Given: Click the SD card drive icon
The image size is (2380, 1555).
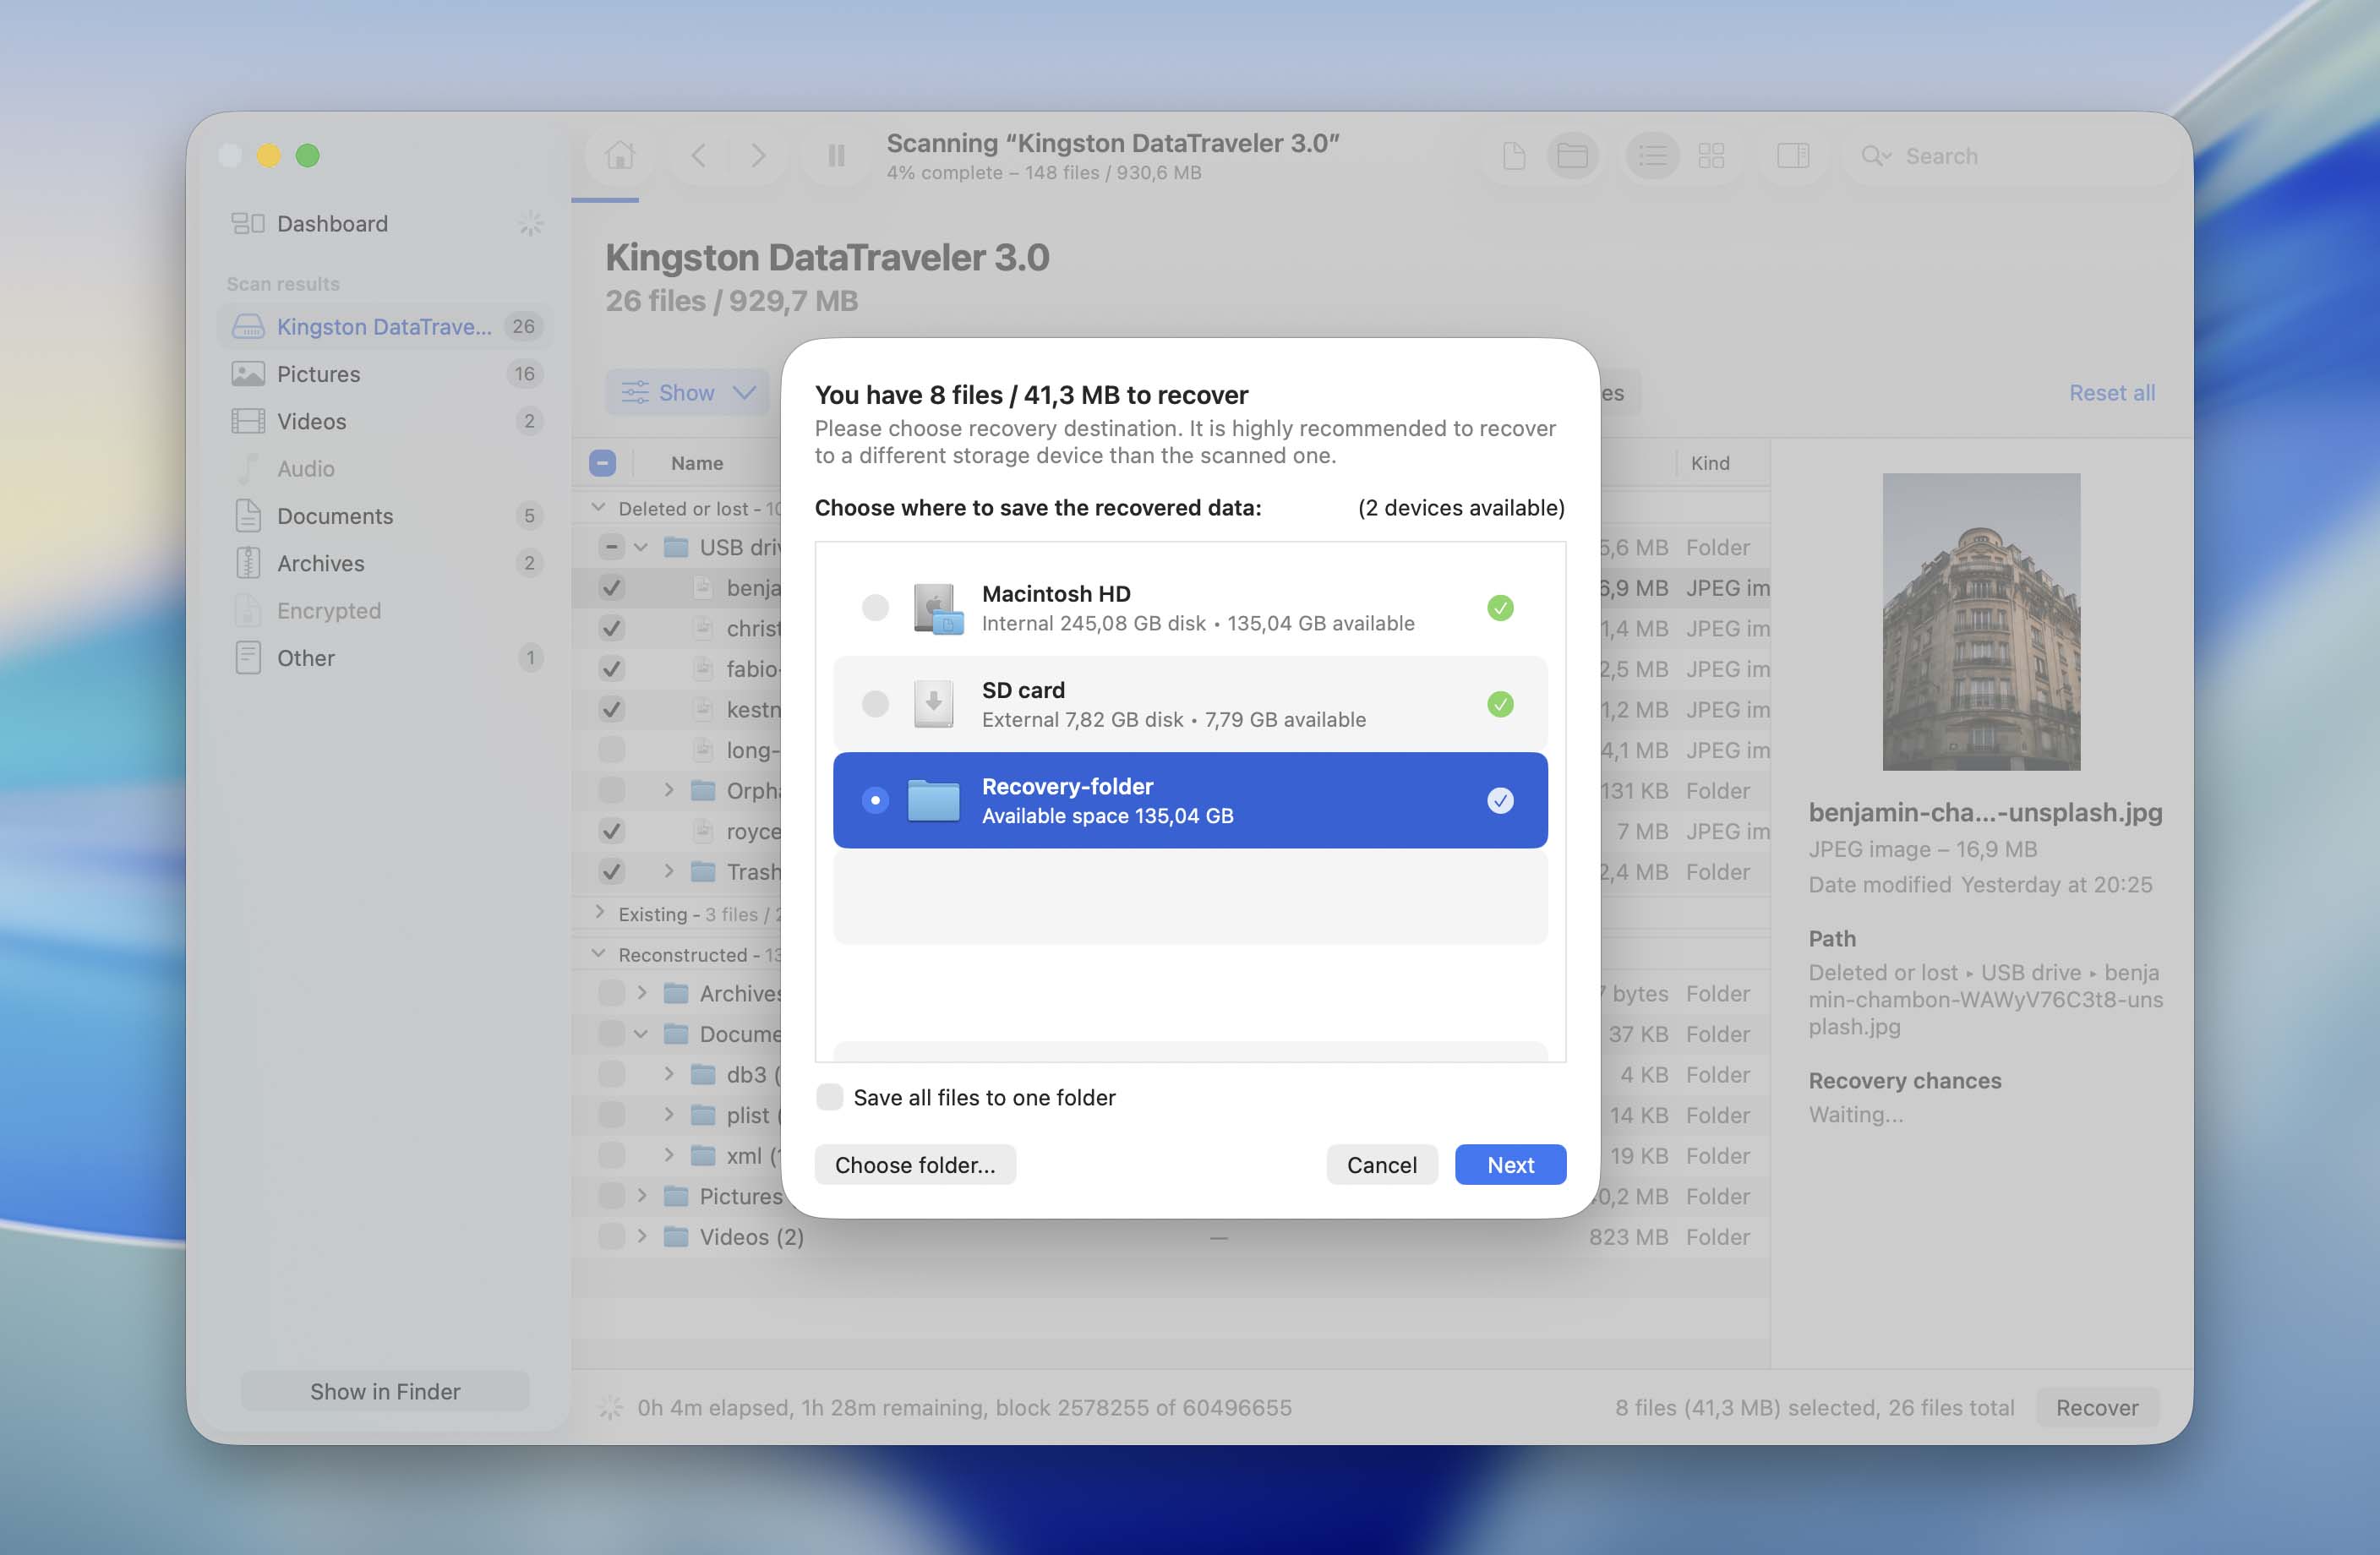Looking at the screenshot, I should tap(933, 703).
